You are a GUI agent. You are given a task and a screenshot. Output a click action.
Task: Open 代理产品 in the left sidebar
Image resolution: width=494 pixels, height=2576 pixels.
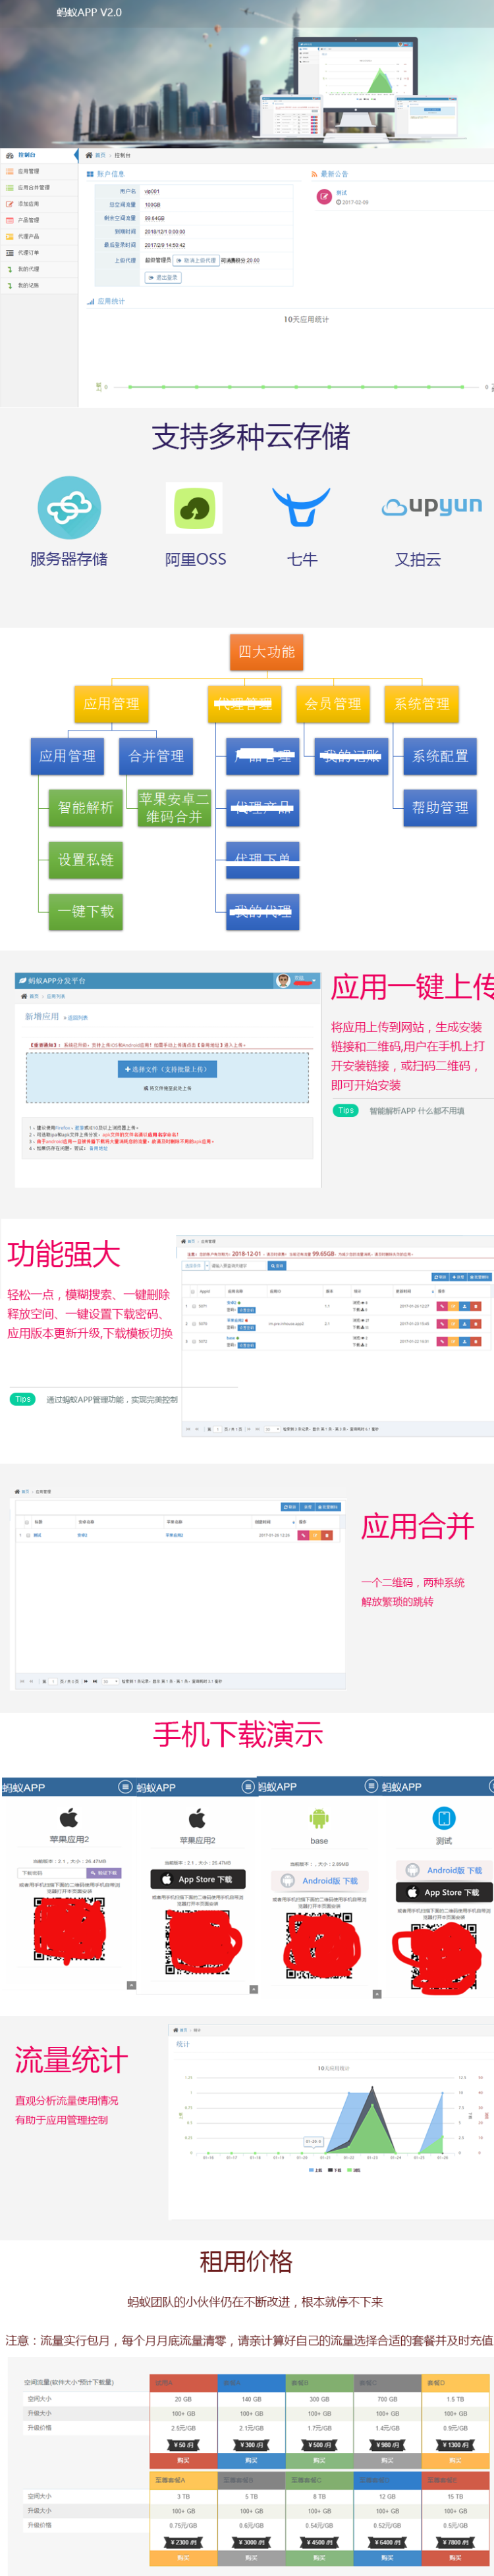click(x=38, y=236)
